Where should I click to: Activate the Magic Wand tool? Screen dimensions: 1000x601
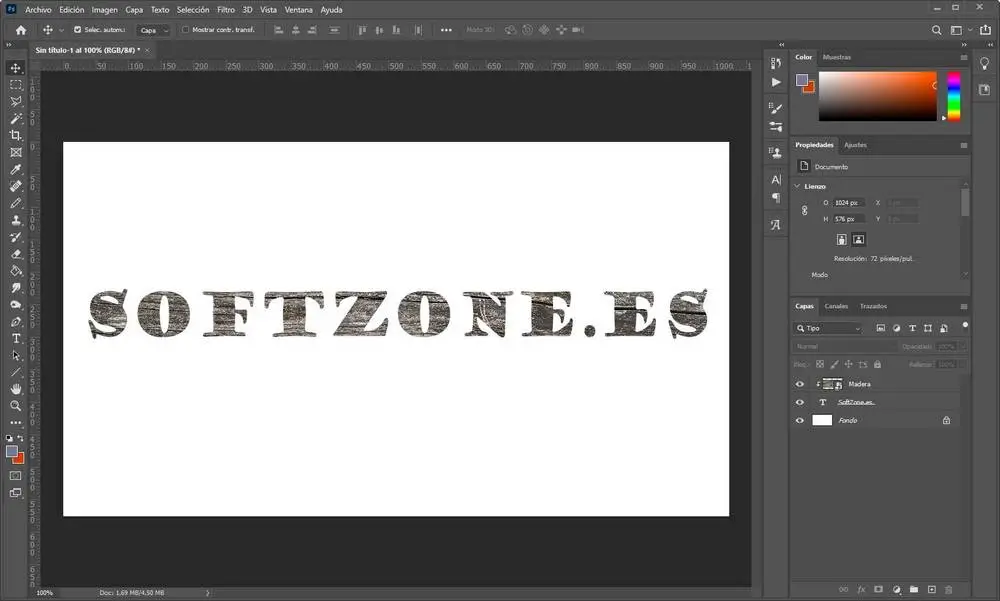coord(16,118)
